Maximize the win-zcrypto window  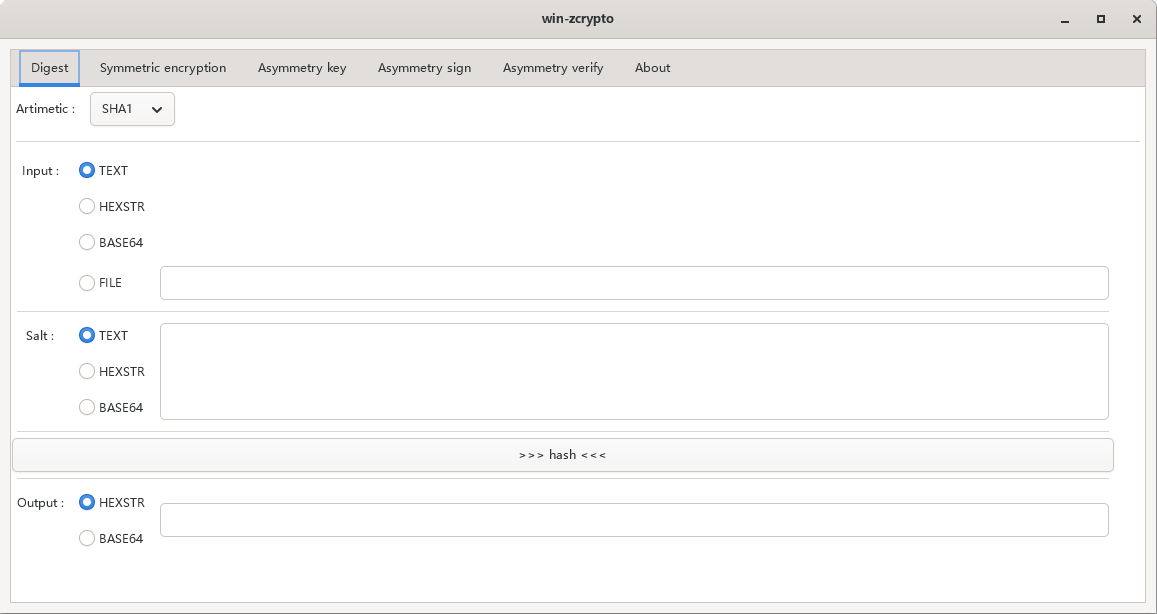(x=1101, y=19)
